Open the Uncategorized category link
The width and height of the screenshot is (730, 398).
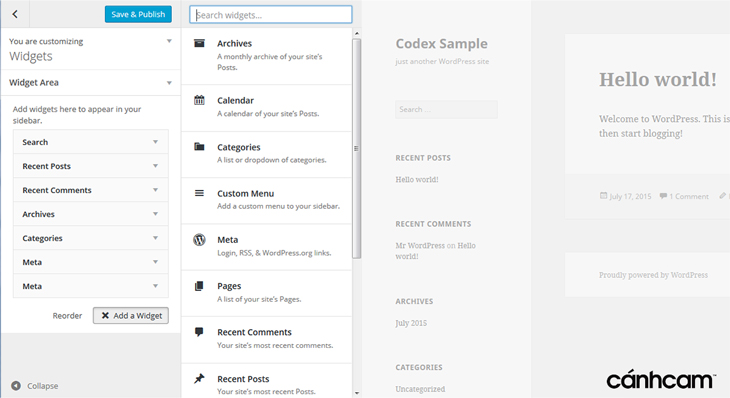(x=420, y=389)
